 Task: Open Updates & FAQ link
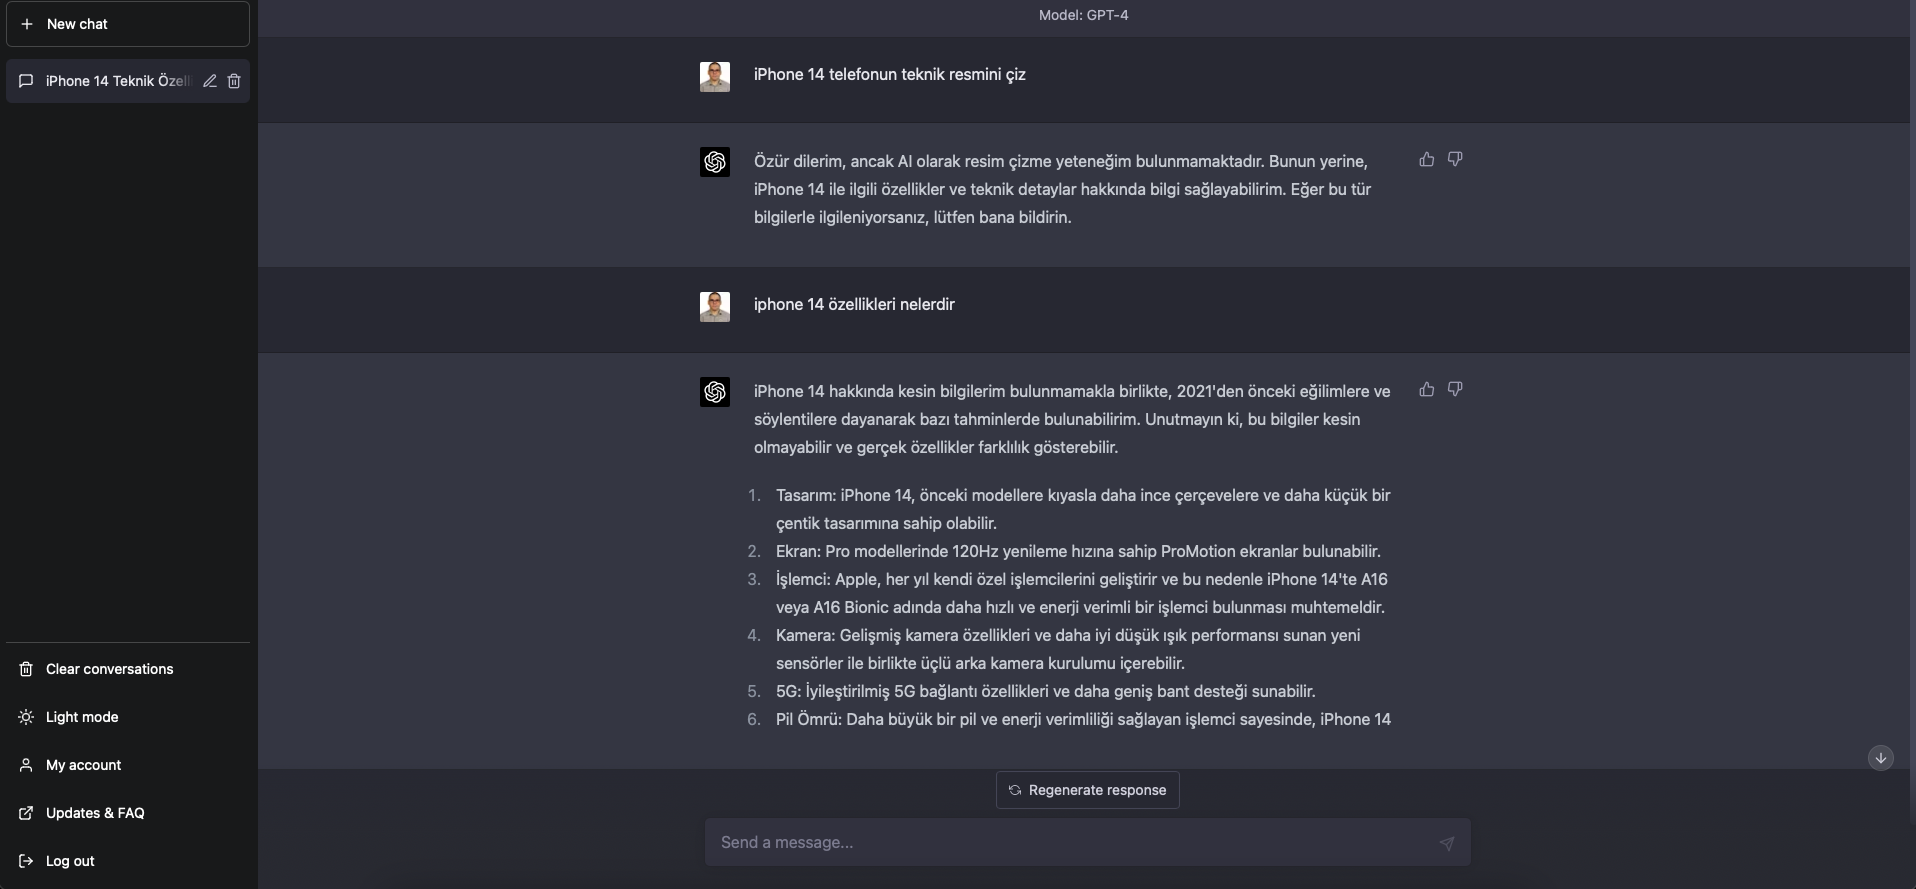[x=128, y=813]
